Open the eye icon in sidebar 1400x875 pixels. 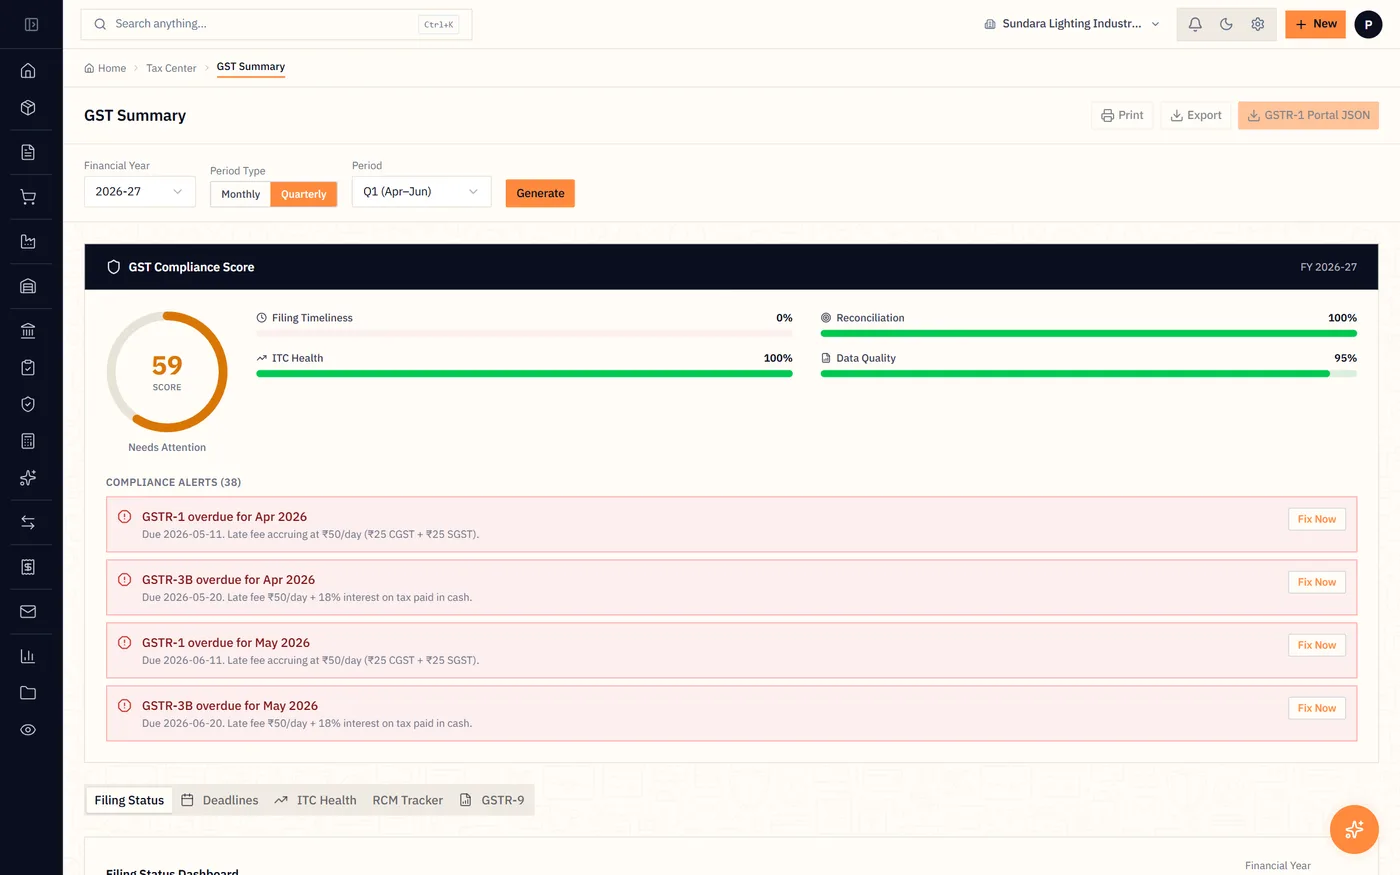[x=28, y=730]
